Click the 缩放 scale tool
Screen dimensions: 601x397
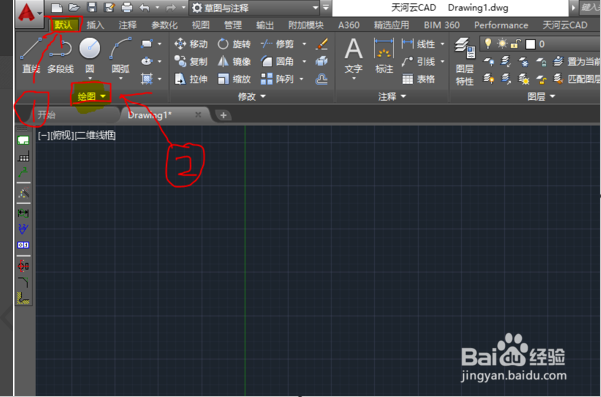[234, 79]
